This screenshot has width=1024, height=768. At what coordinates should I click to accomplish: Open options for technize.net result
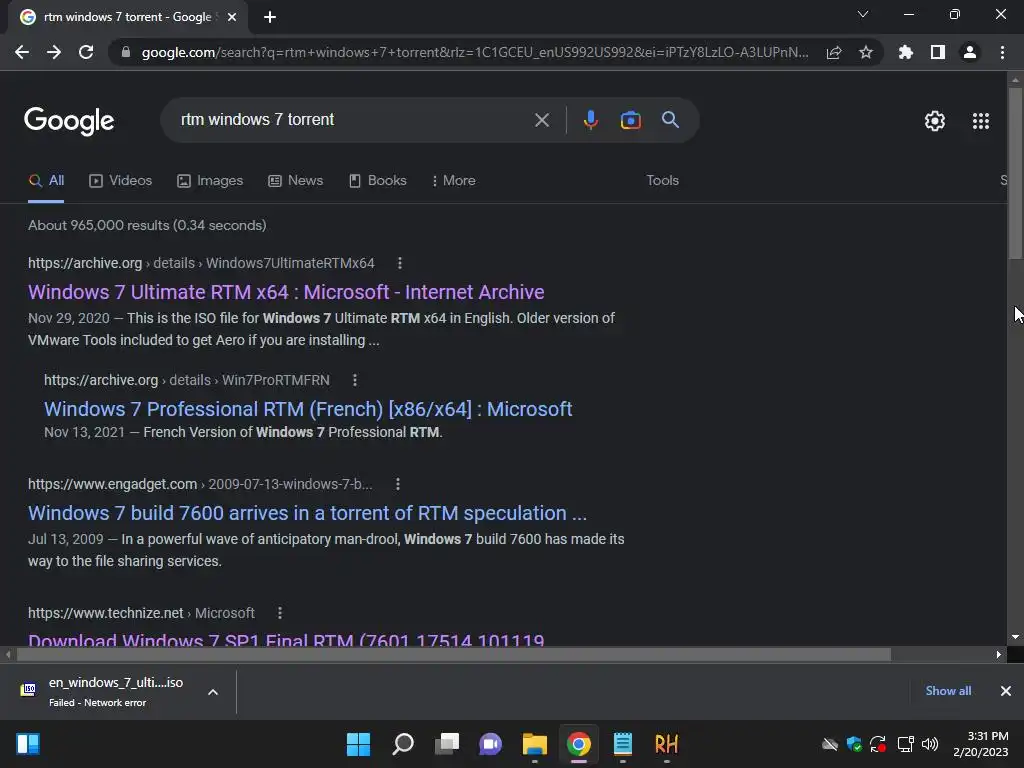coord(280,613)
